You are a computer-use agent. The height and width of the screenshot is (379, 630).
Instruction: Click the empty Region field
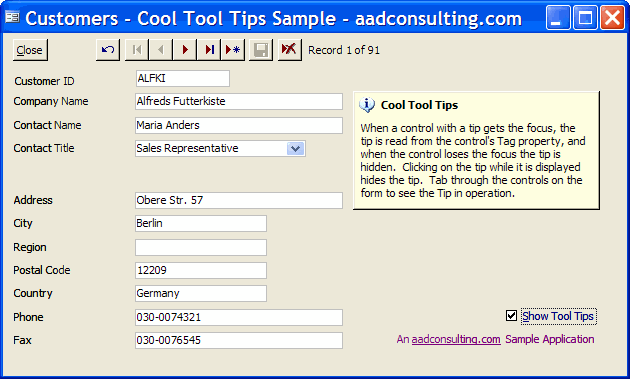[x=201, y=247]
